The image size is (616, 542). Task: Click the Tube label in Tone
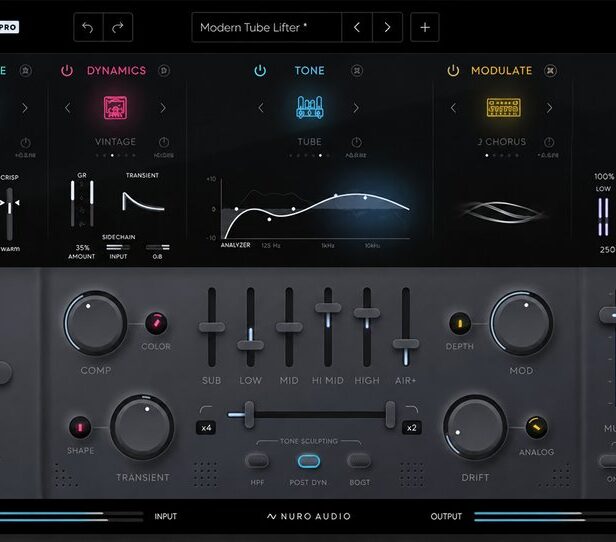point(310,142)
